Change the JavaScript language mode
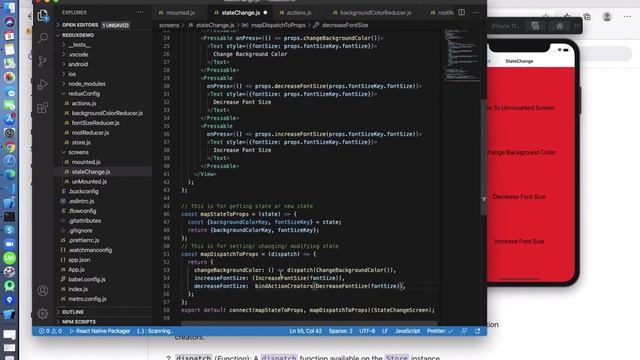The height and width of the screenshot is (360, 640). [407, 331]
